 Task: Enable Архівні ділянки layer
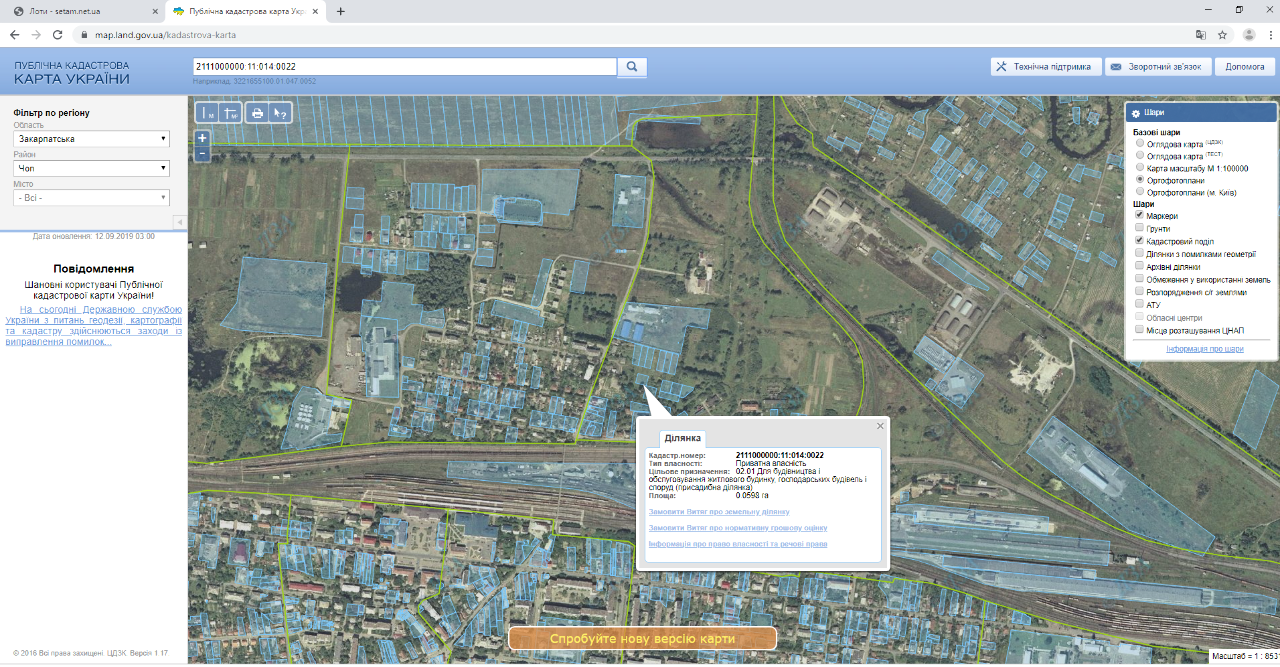tap(1139, 266)
